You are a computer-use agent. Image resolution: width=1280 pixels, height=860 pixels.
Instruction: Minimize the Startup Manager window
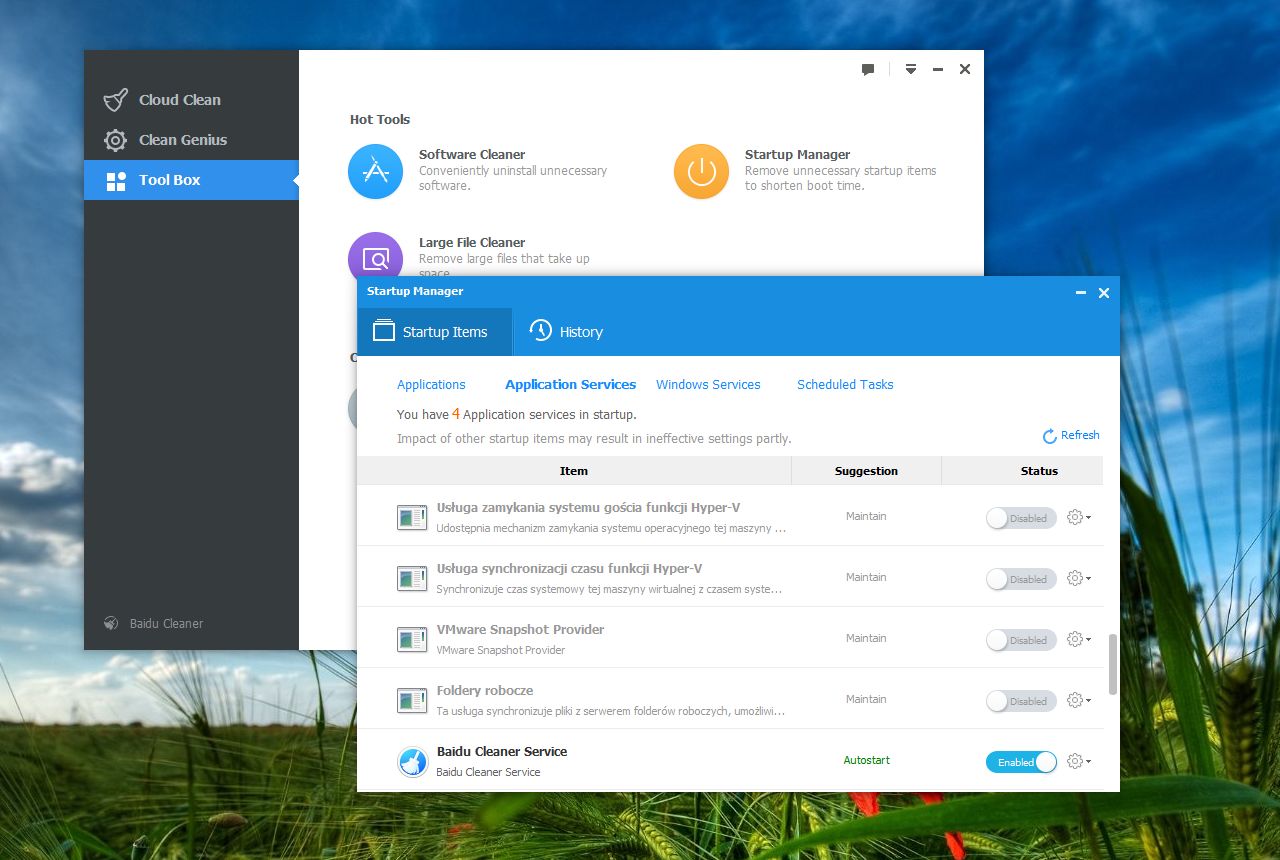(x=1081, y=293)
